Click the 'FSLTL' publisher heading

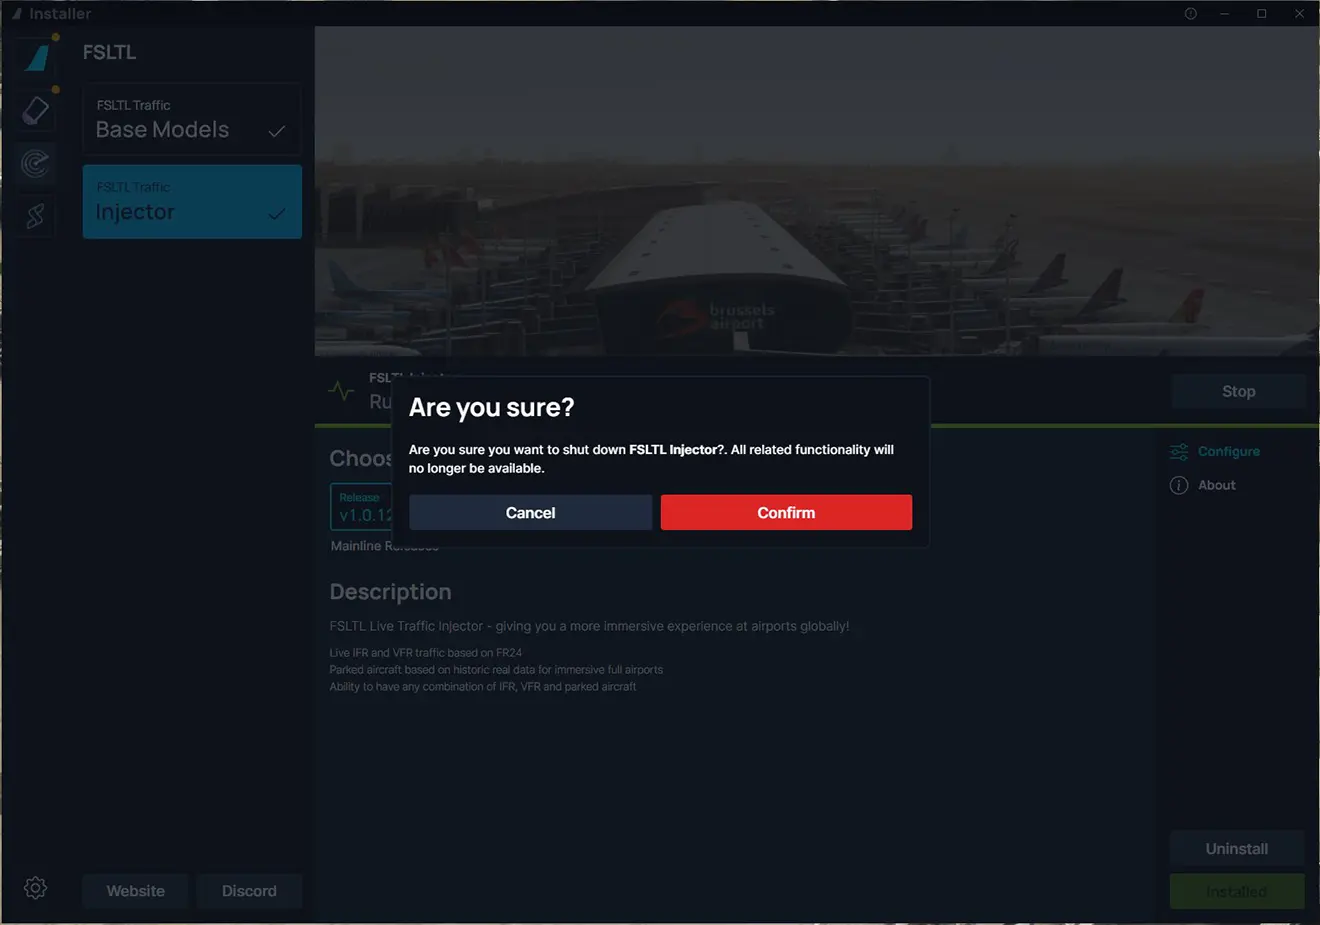click(x=109, y=52)
